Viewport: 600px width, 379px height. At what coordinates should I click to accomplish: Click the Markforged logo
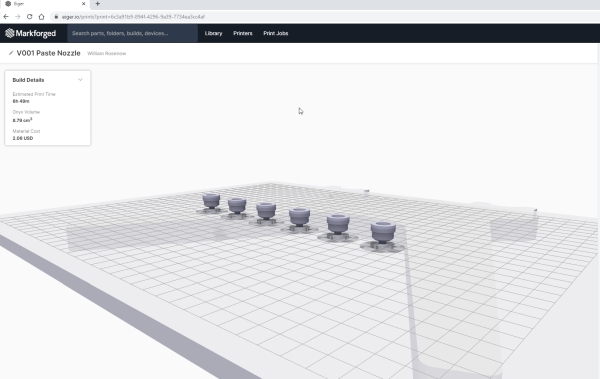point(31,33)
